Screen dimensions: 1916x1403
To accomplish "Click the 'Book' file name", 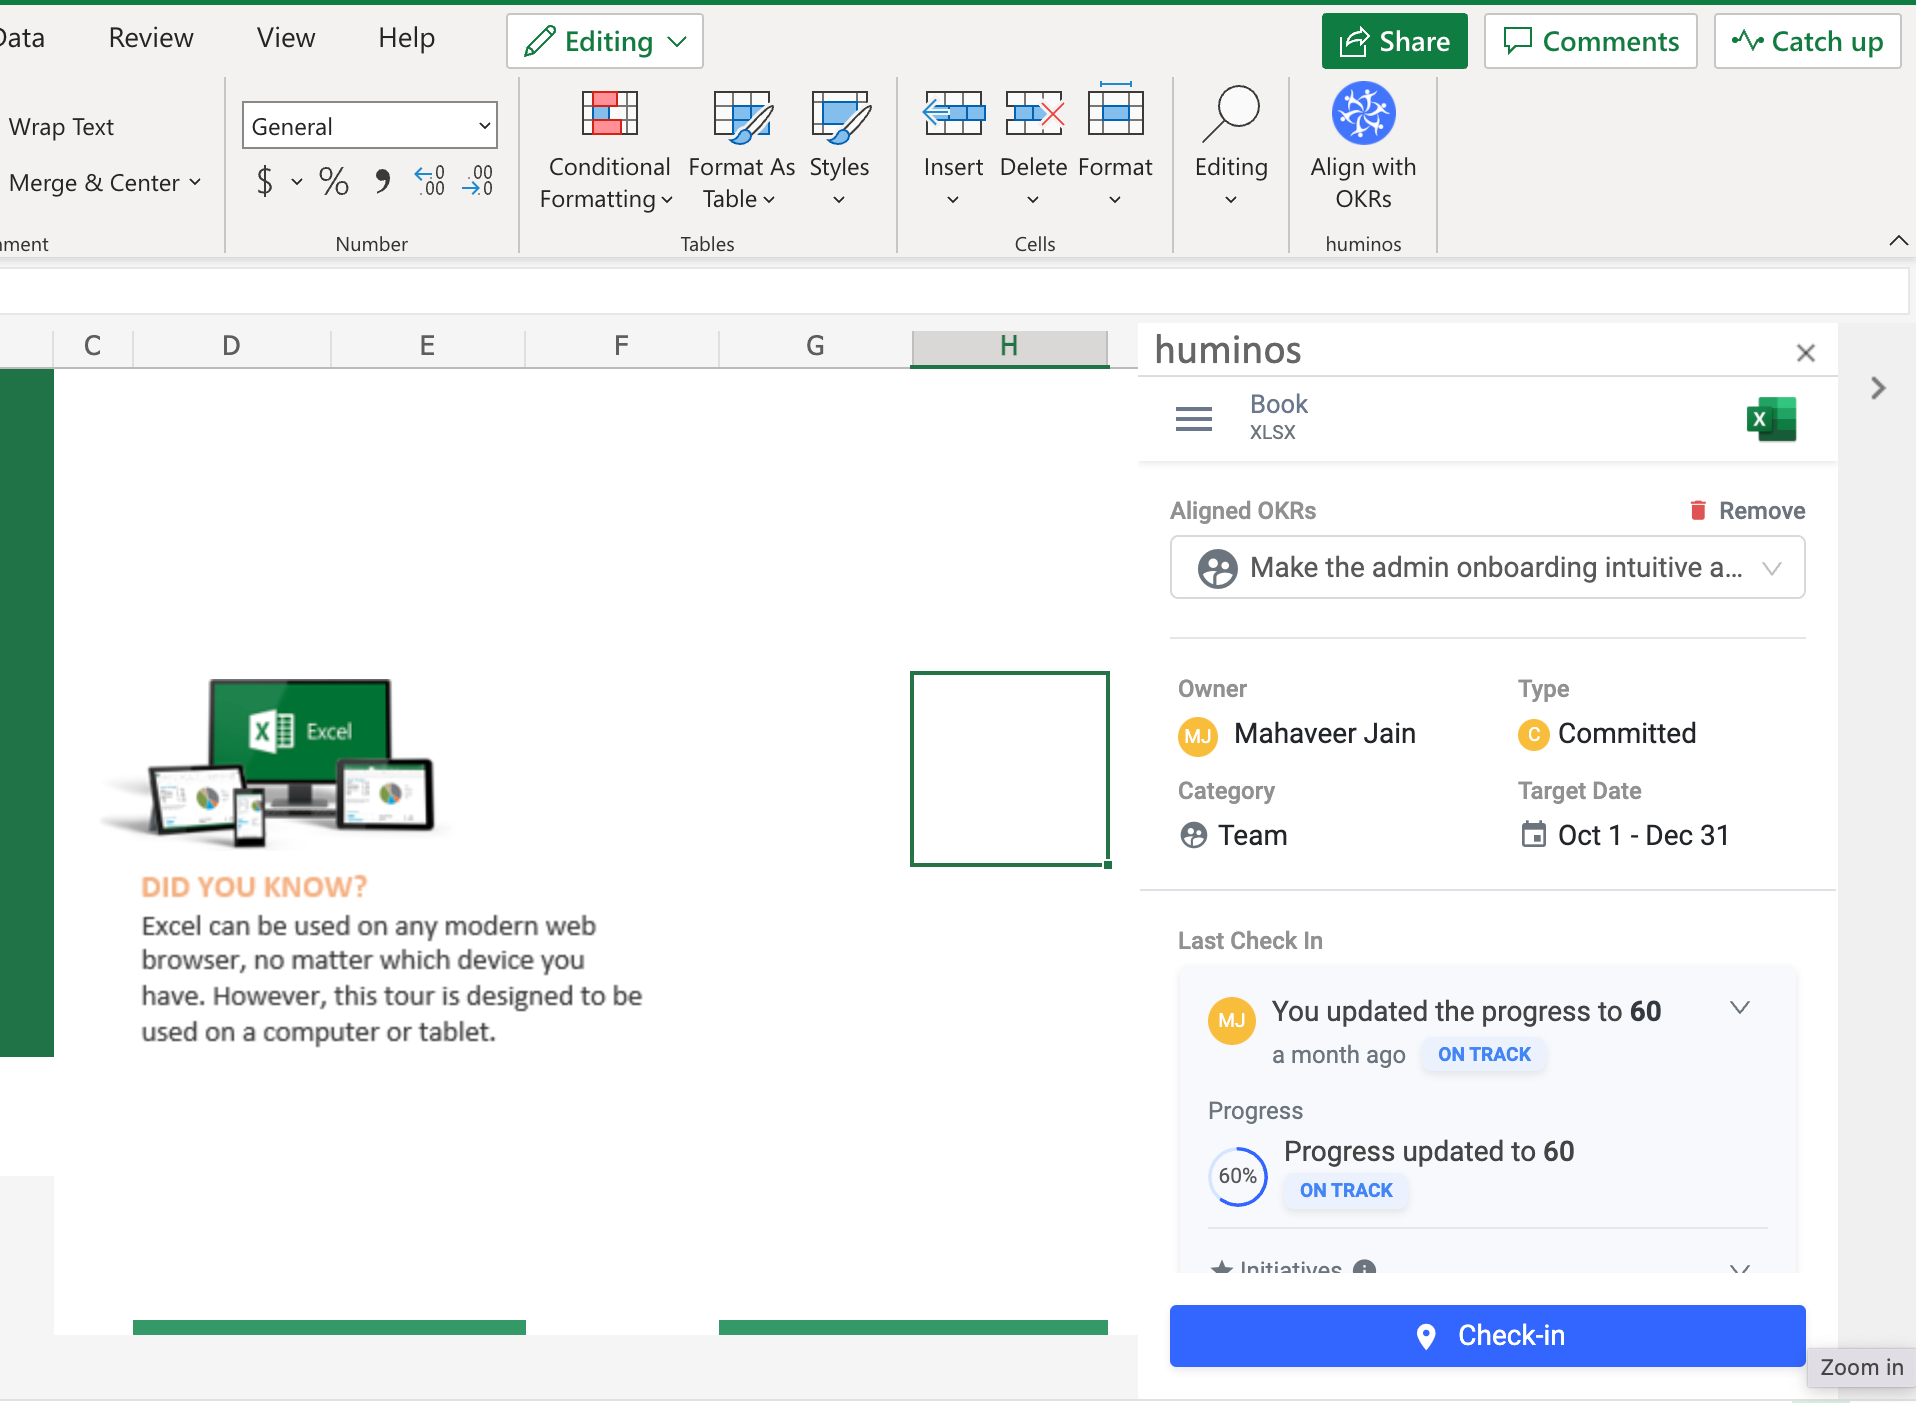I will point(1278,404).
